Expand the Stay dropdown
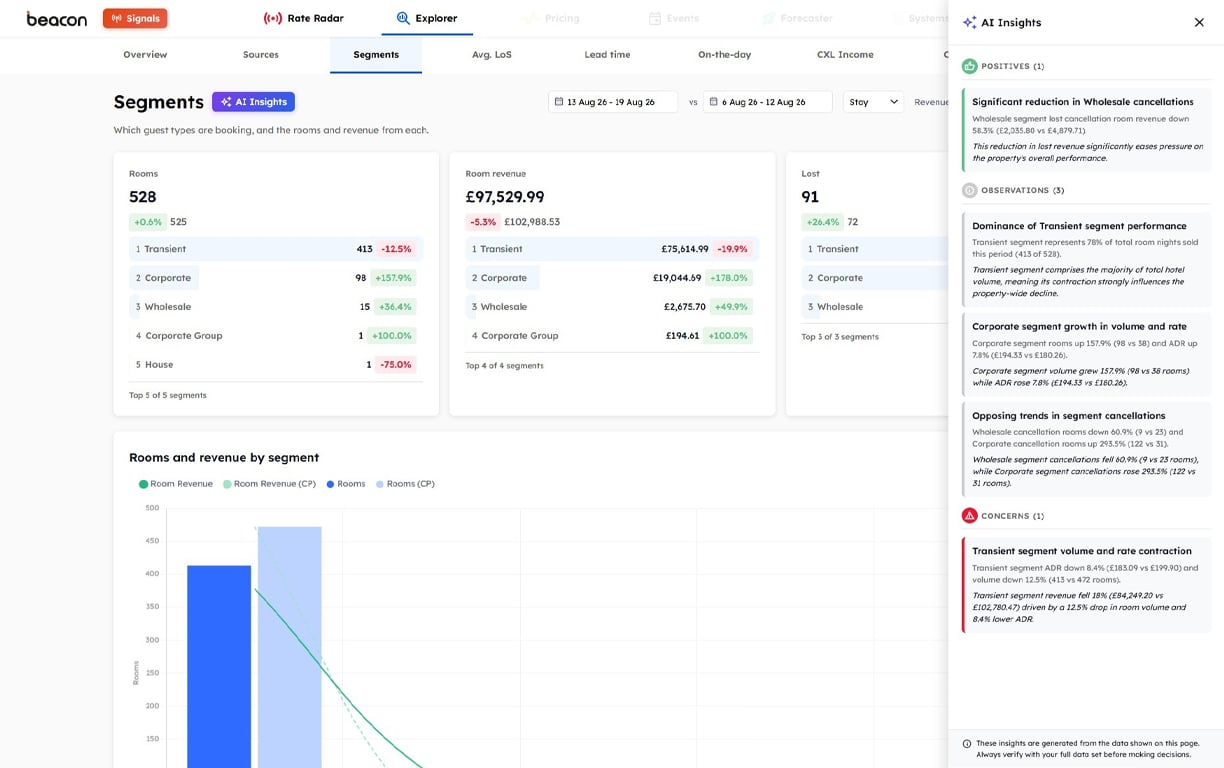Image resolution: width=1224 pixels, height=768 pixels. tap(874, 102)
